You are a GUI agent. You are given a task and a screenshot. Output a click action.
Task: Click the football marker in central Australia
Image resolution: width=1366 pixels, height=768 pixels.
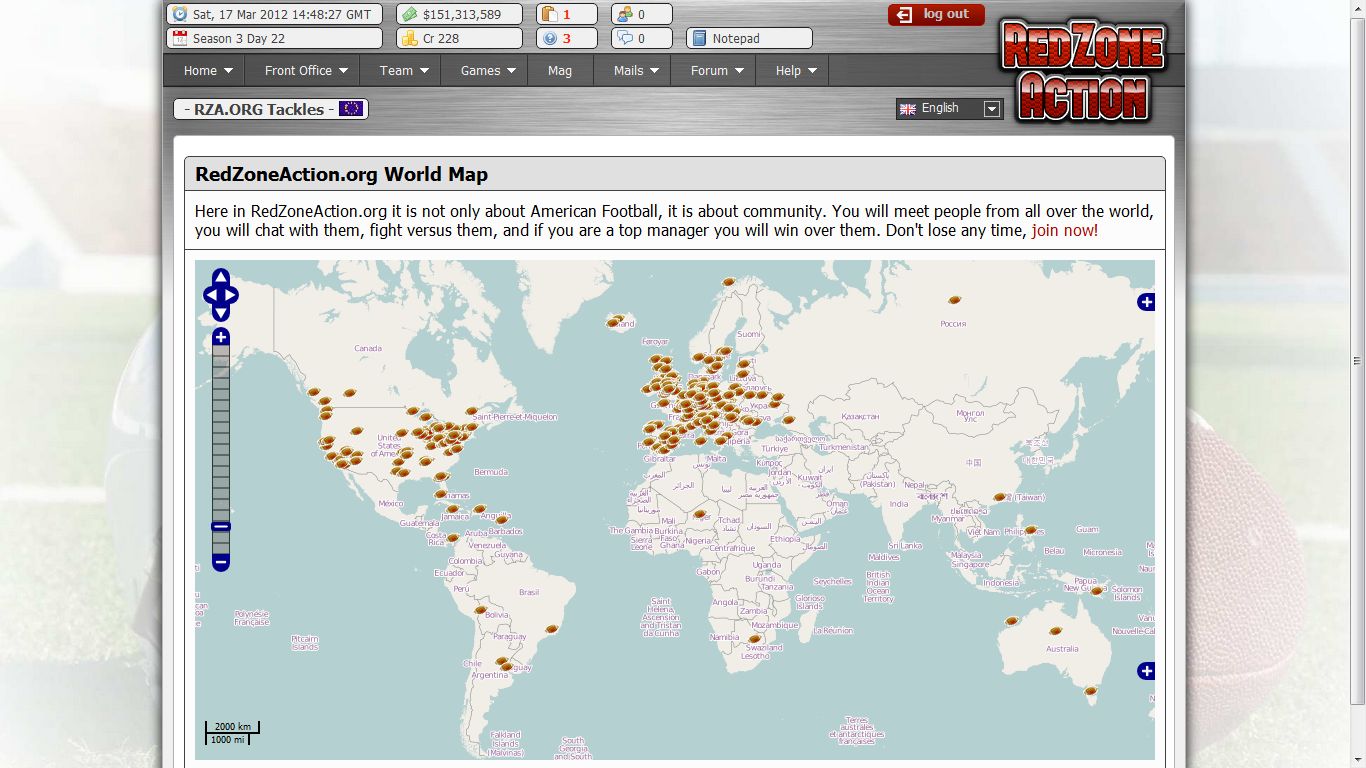click(1056, 630)
